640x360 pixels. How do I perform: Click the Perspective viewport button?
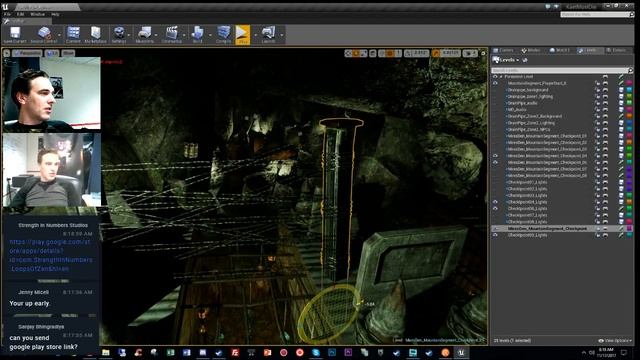(x=27, y=53)
